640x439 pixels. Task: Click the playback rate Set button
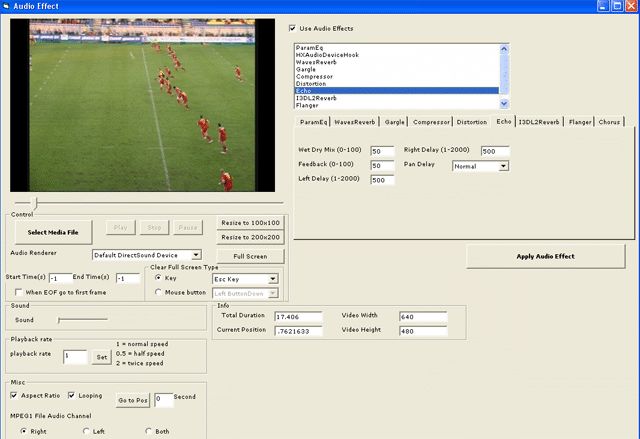coord(102,357)
